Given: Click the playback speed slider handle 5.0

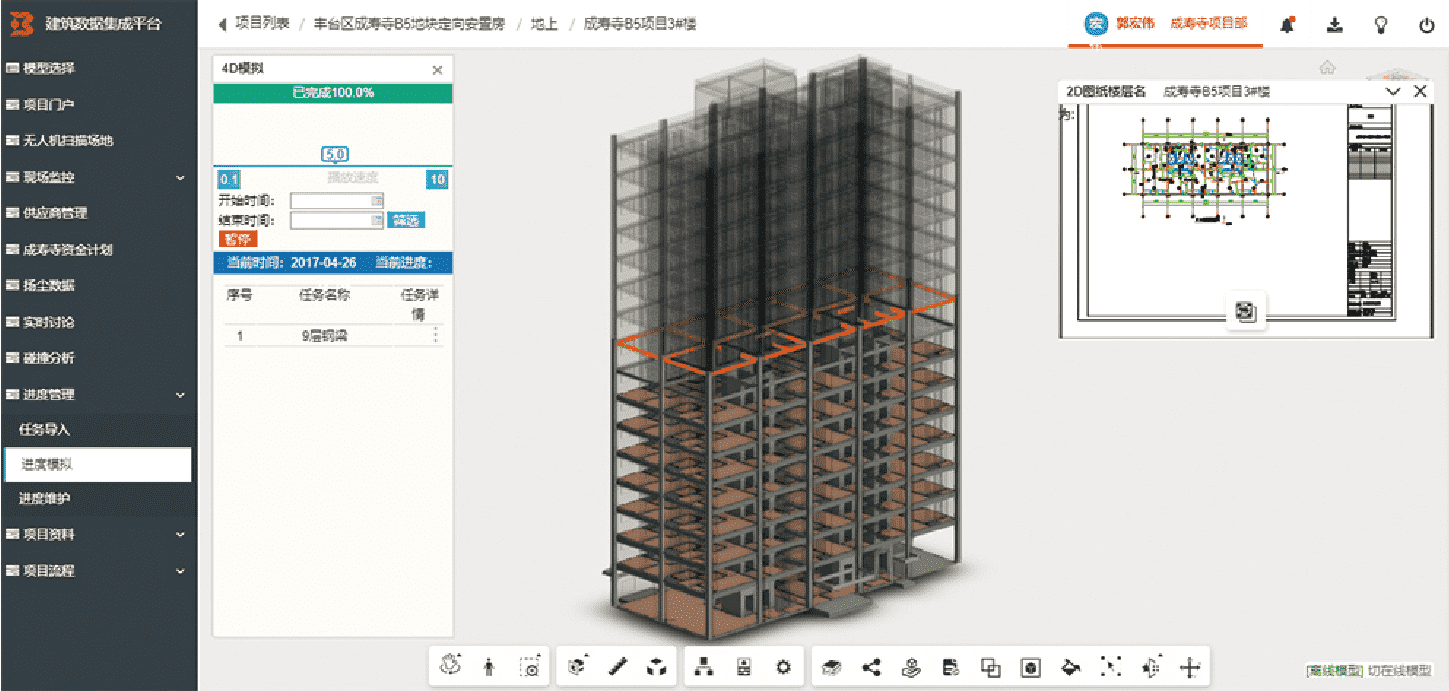Looking at the screenshot, I should [x=334, y=155].
